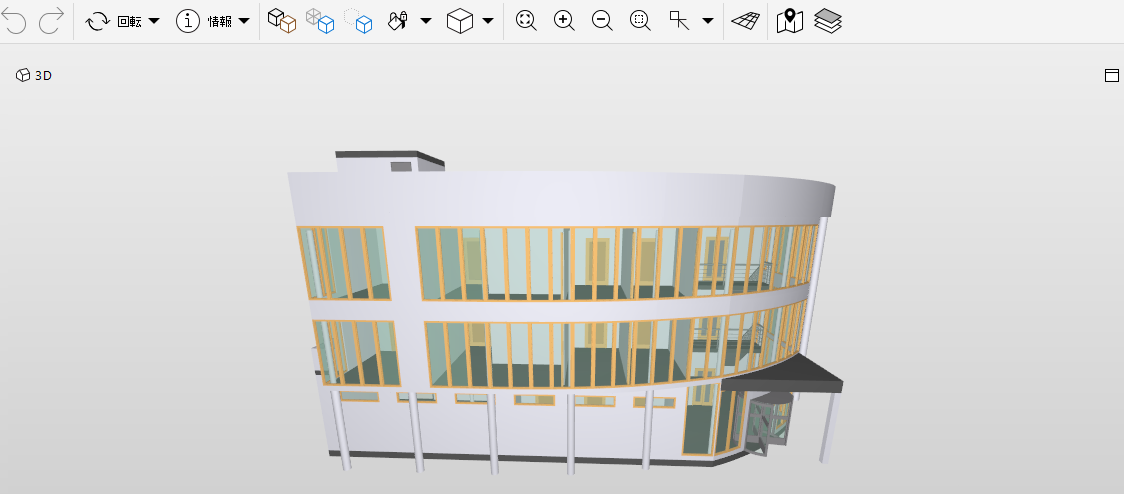Click the undo arrow icon
Image resolution: width=1124 pixels, height=494 pixels.
14,21
